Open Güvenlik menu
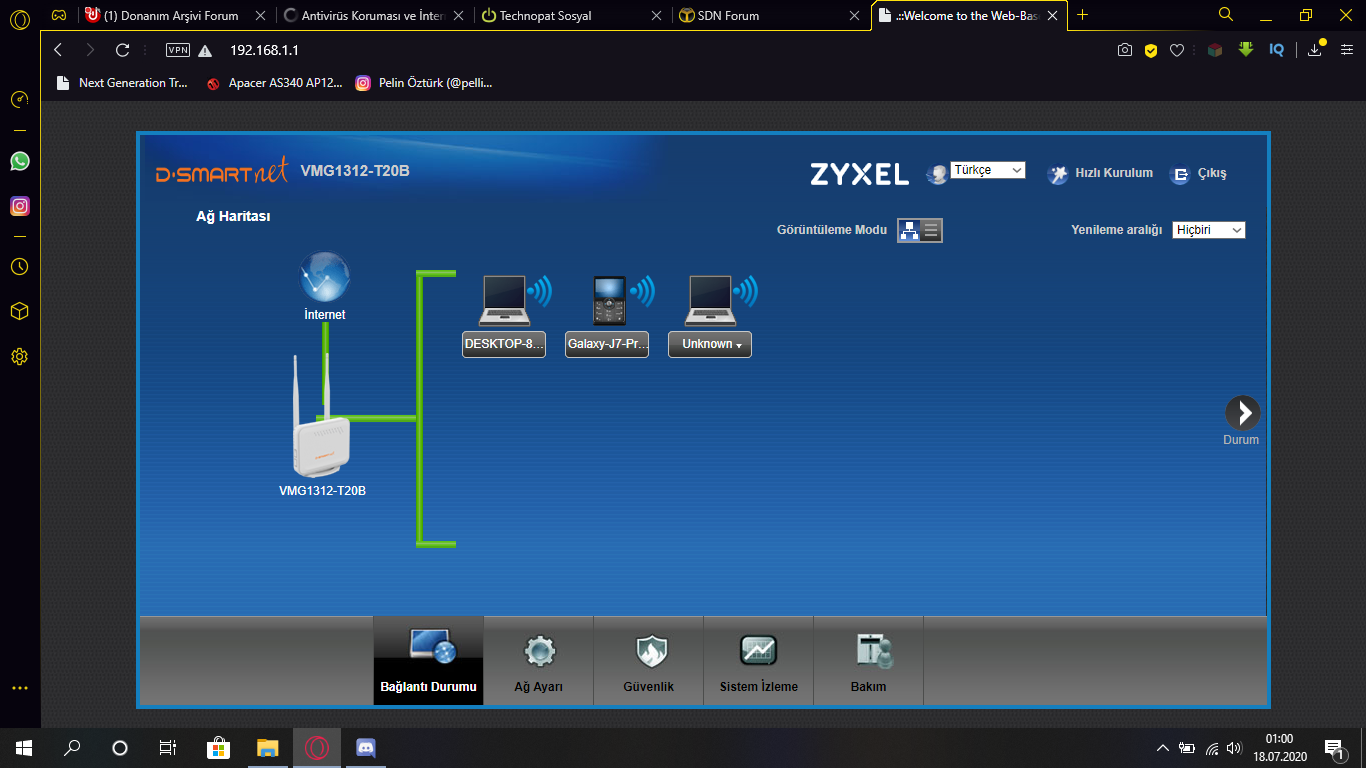The height and width of the screenshot is (768, 1366). click(649, 661)
